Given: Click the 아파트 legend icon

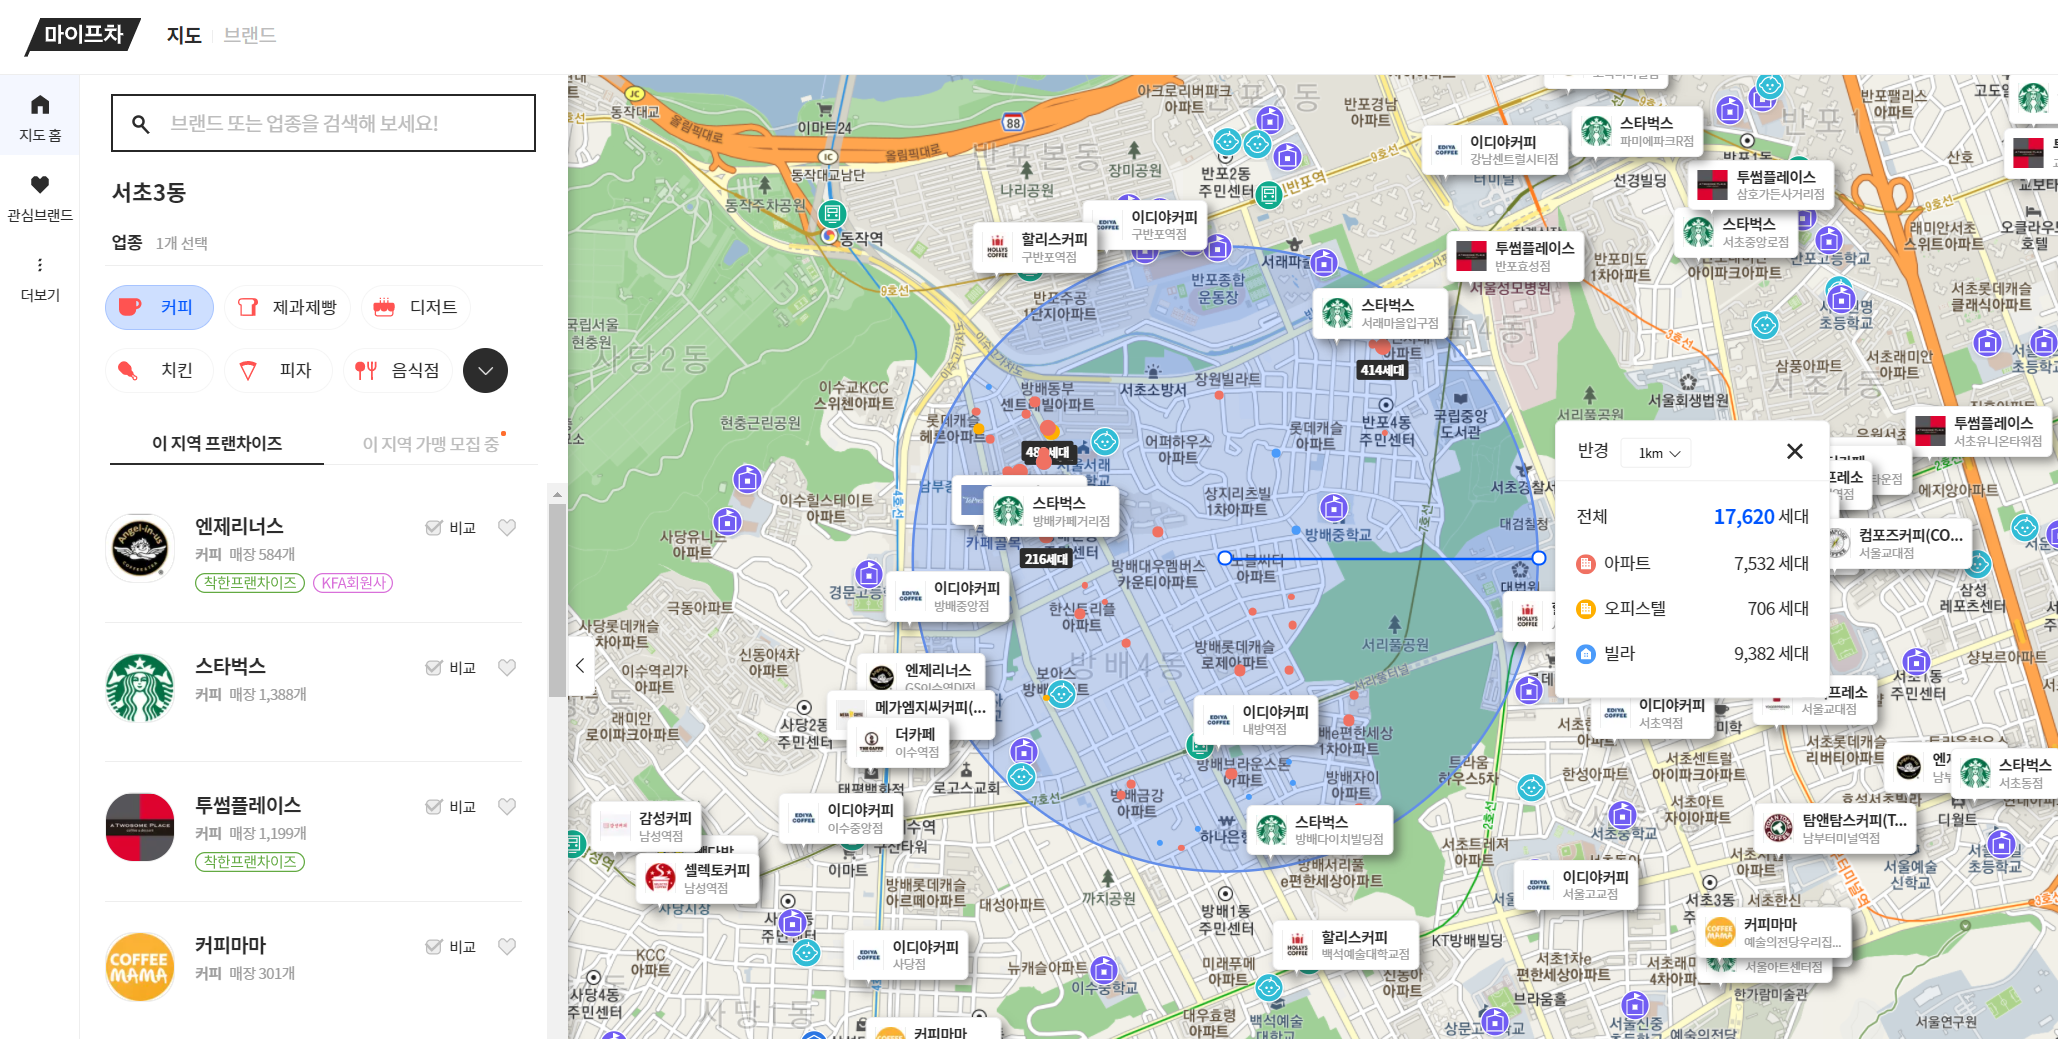Looking at the screenshot, I should (1585, 564).
